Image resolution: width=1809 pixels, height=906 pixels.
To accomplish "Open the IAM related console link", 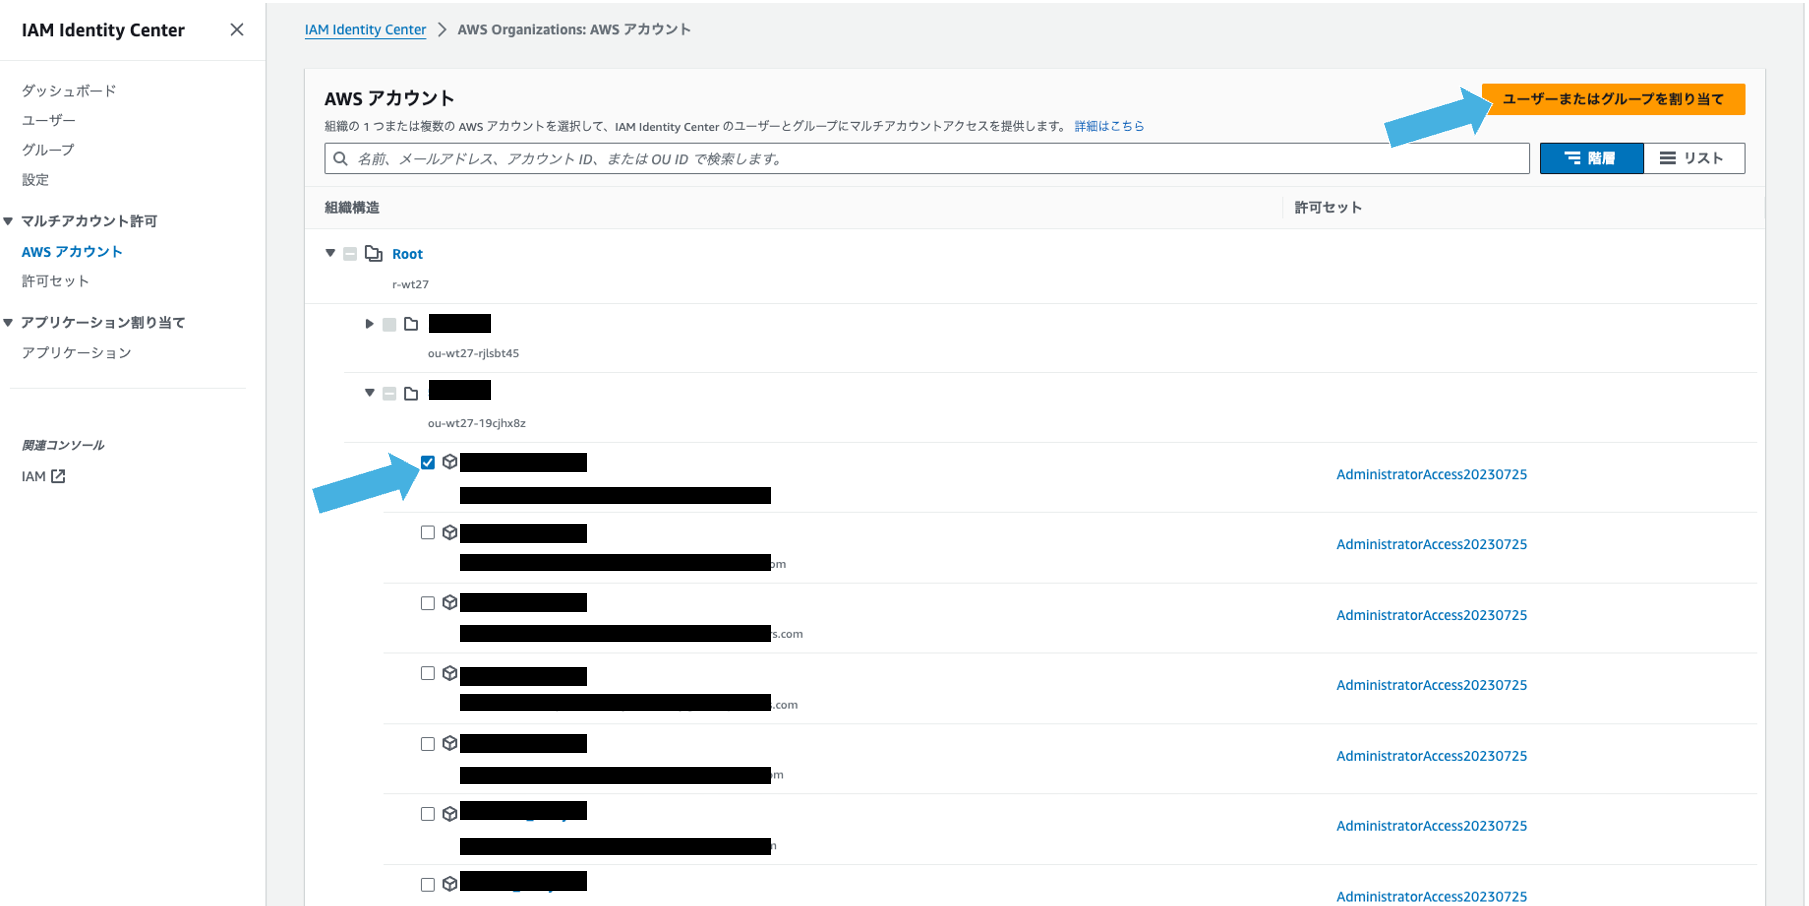I will pyautogui.click(x=34, y=477).
